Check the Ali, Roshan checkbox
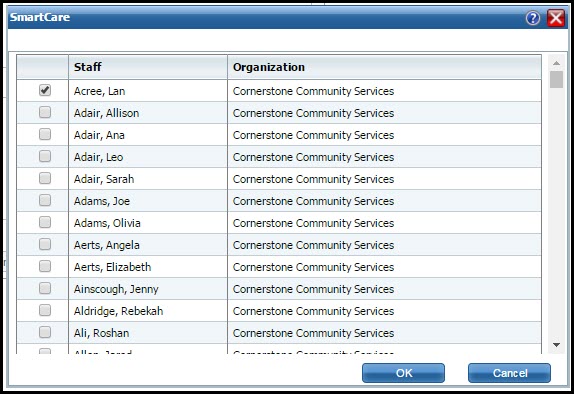The image size is (574, 394). click(45, 332)
